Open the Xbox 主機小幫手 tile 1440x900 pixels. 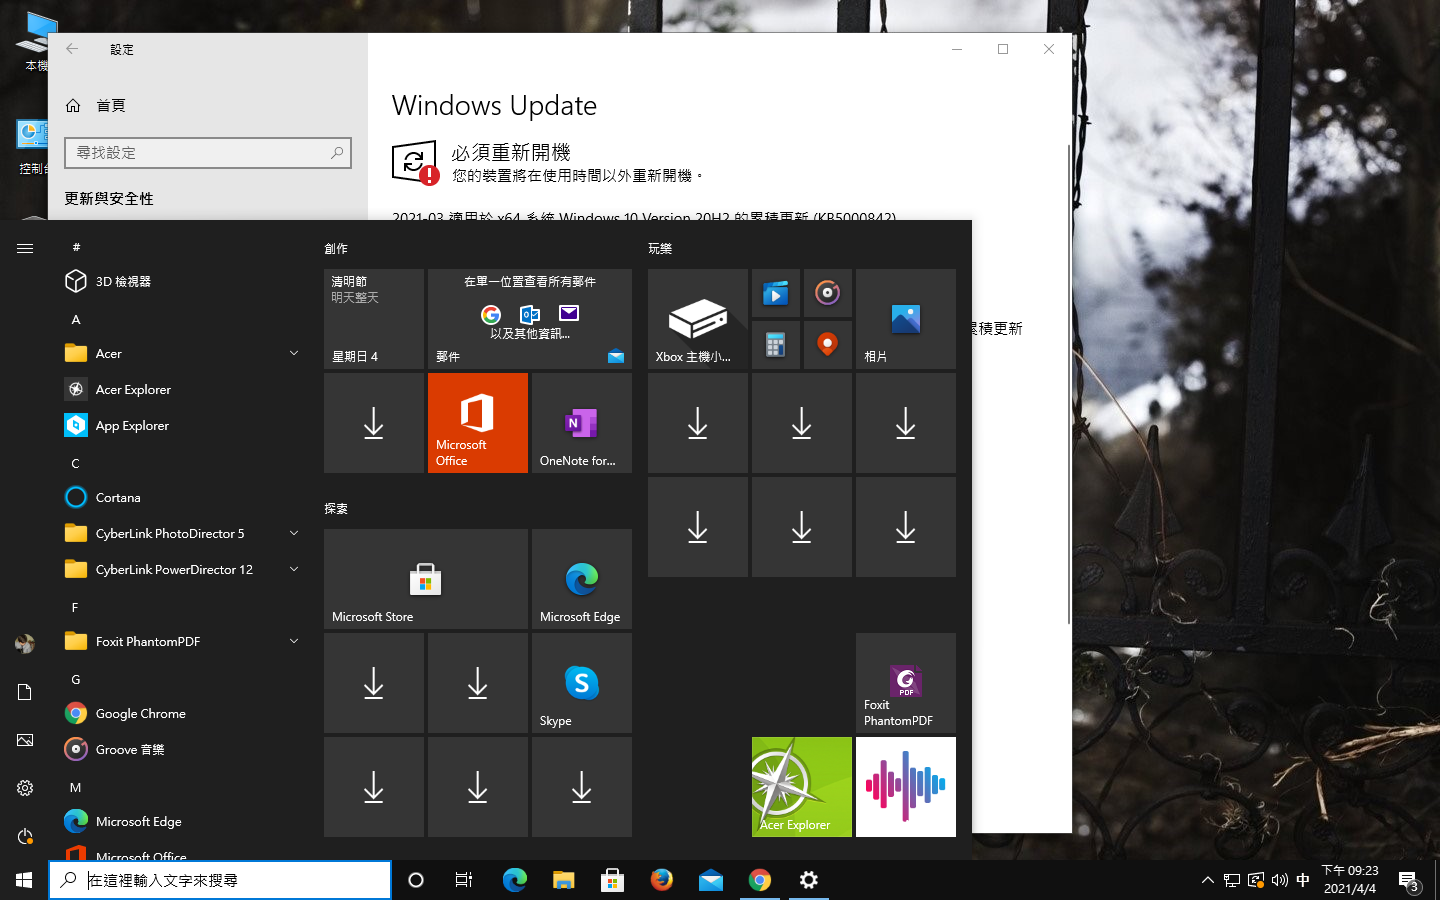click(698, 319)
